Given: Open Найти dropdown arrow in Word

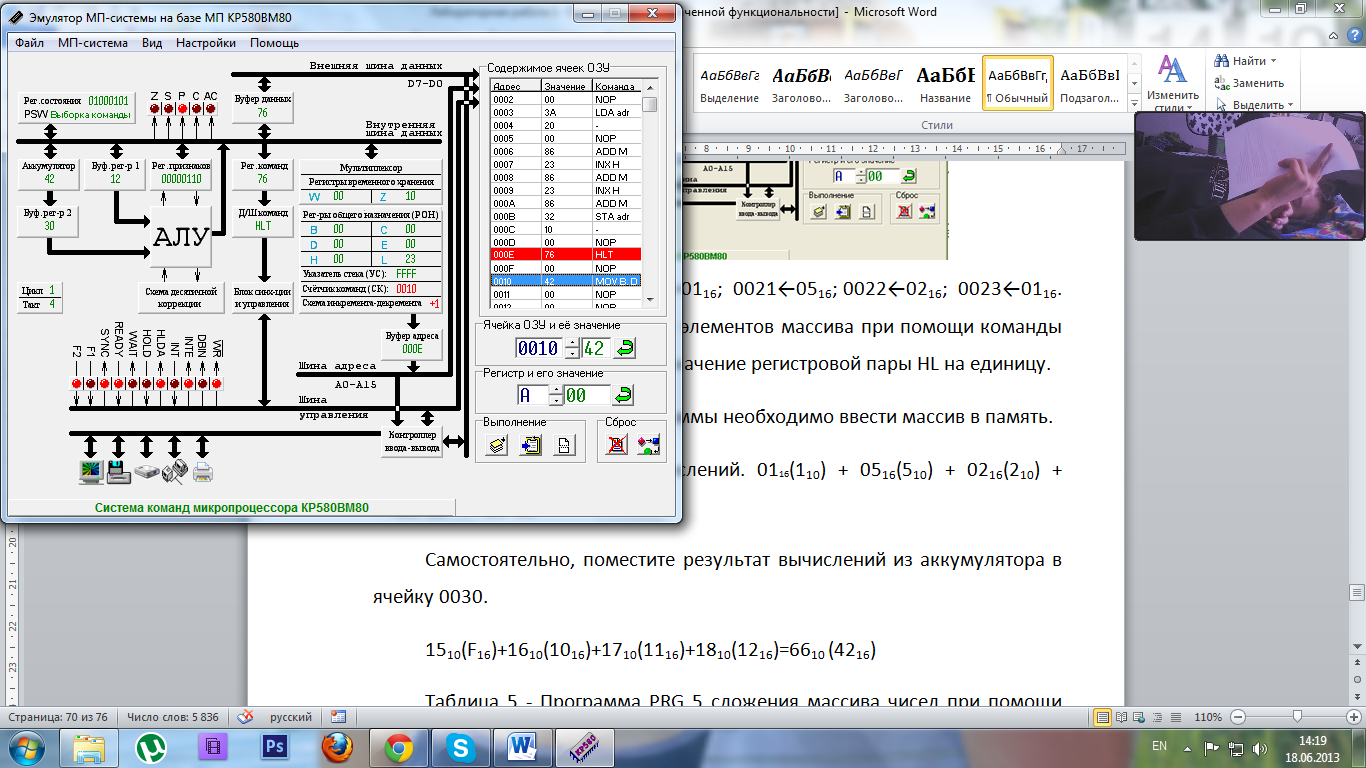Looking at the screenshot, I should coord(1274,62).
